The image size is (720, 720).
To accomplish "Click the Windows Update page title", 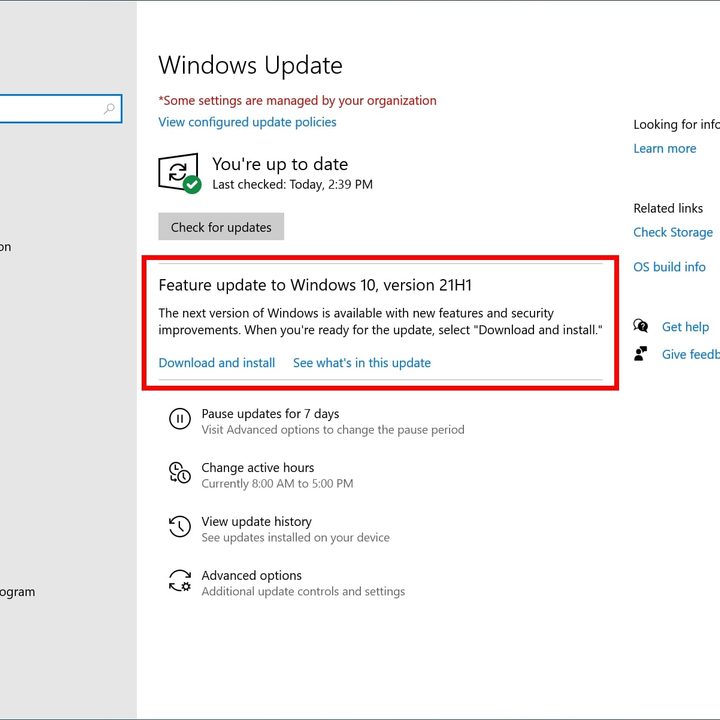I will (250, 65).
